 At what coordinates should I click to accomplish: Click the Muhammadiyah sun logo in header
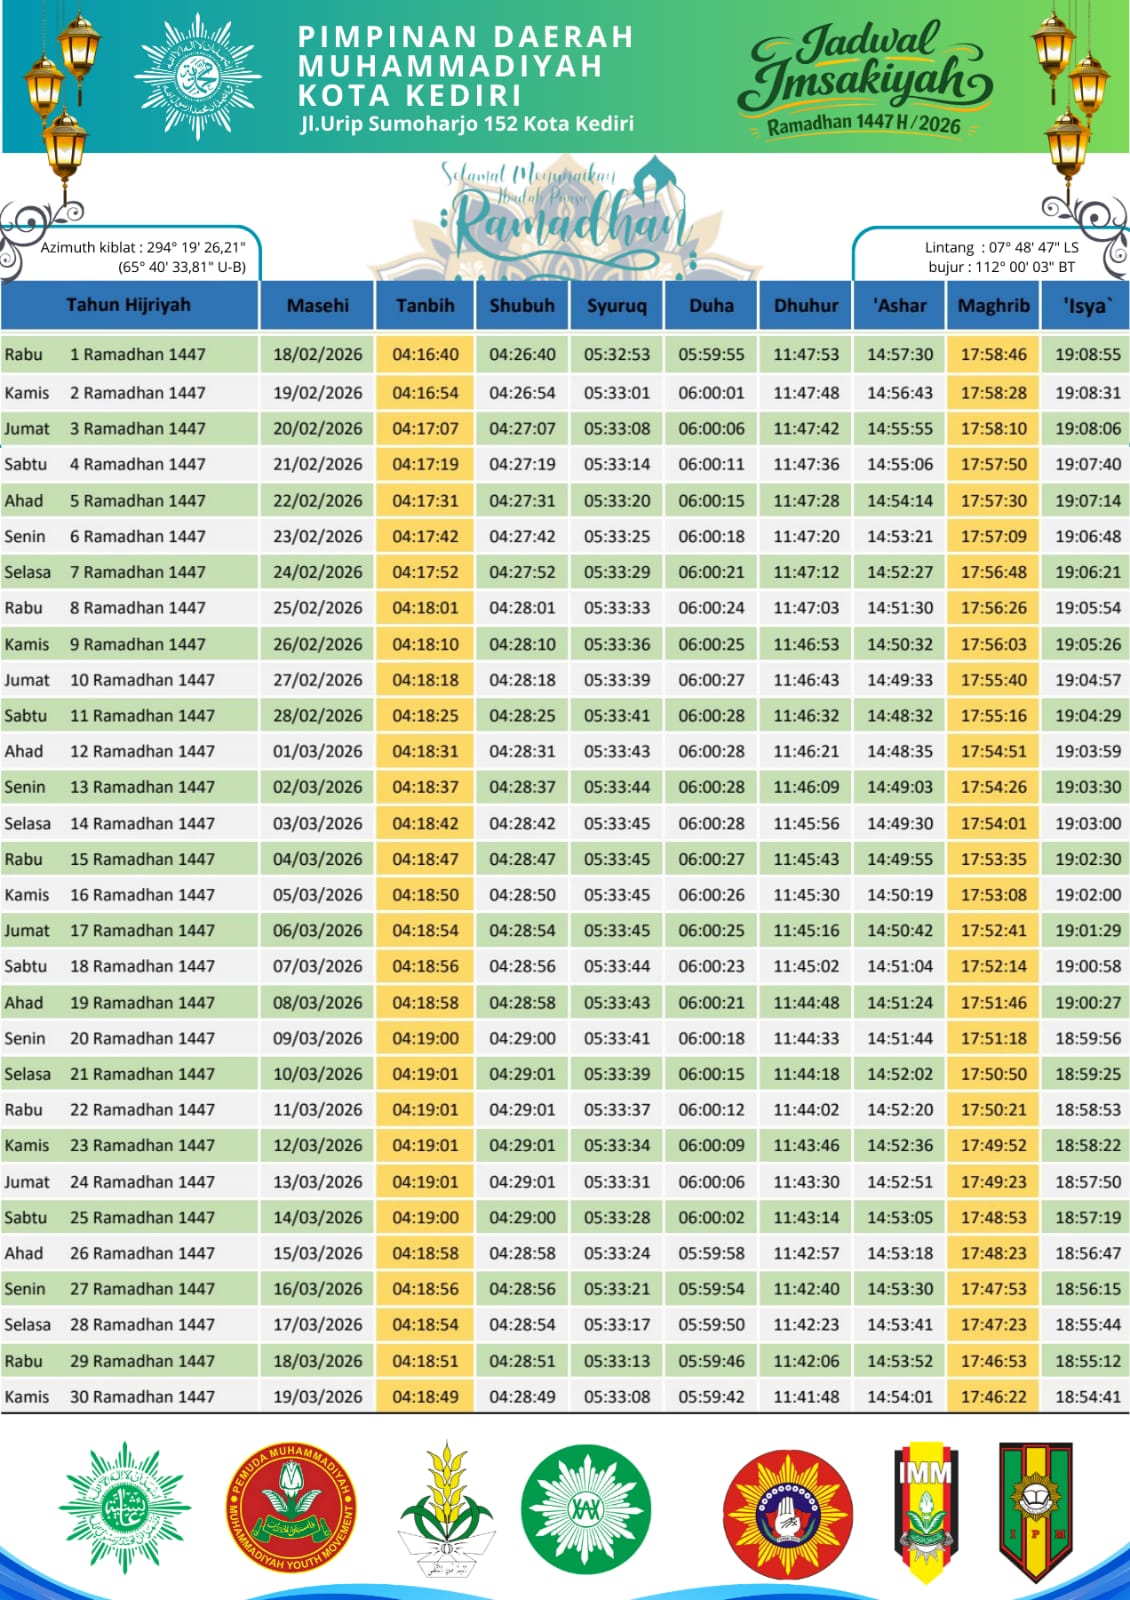click(x=198, y=76)
